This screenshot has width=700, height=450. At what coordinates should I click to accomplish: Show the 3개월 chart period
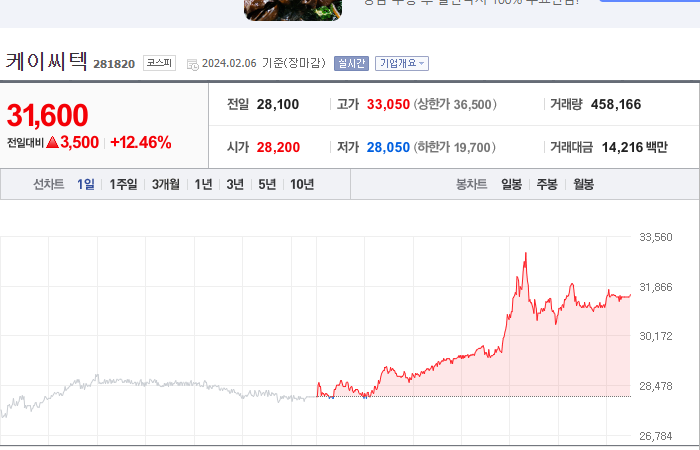click(x=166, y=184)
